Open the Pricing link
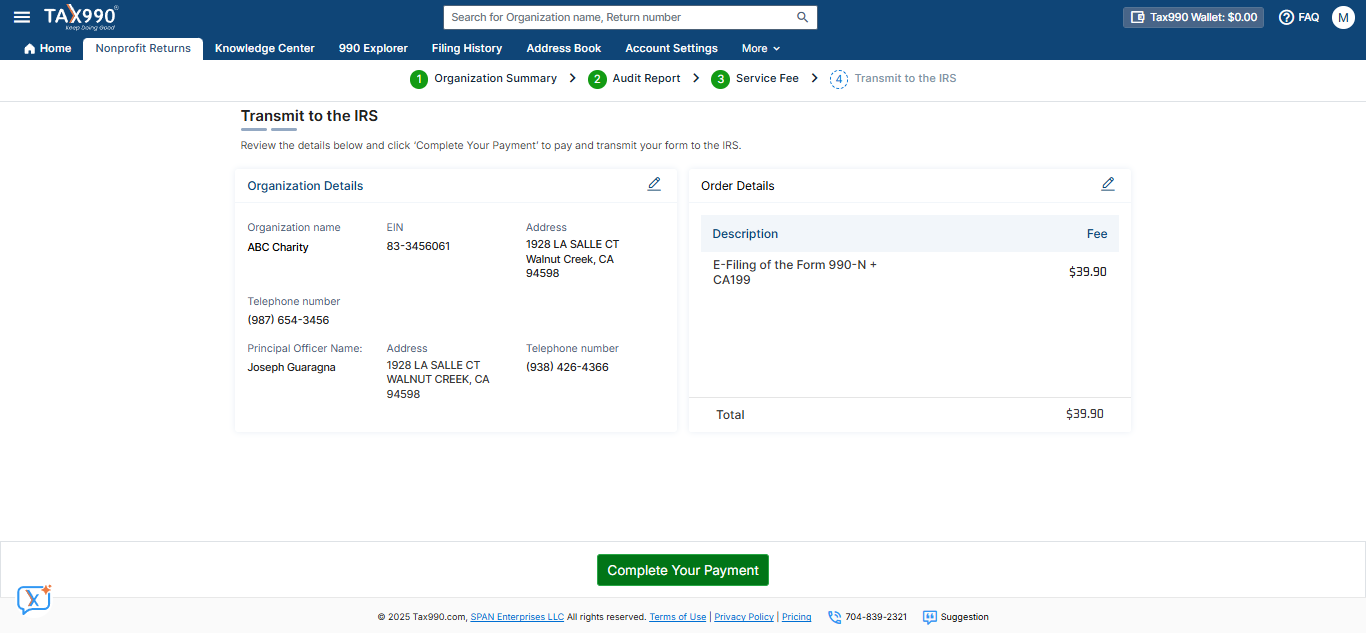The width and height of the screenshot is (1366, 633). [797, 617]
